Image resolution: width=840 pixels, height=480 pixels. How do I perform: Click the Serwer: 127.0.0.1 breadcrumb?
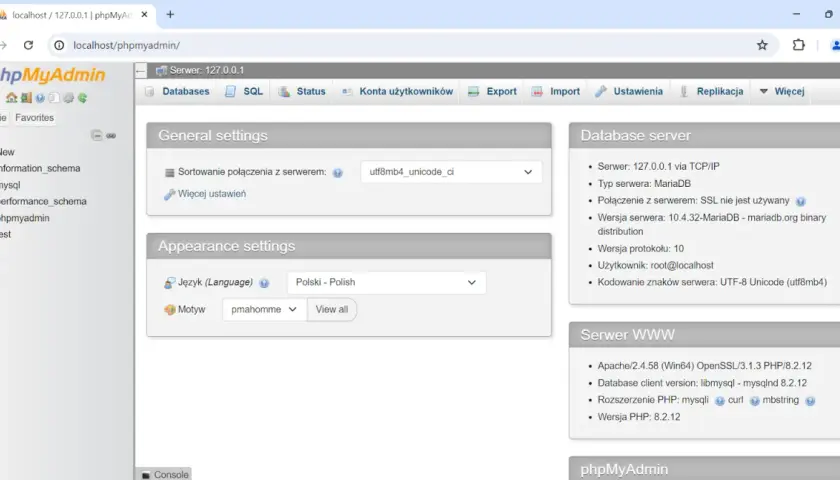pos(206,70)
